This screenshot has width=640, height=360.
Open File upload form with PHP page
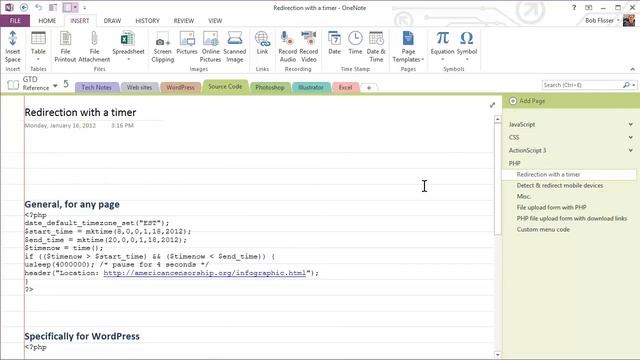point(551,207)
